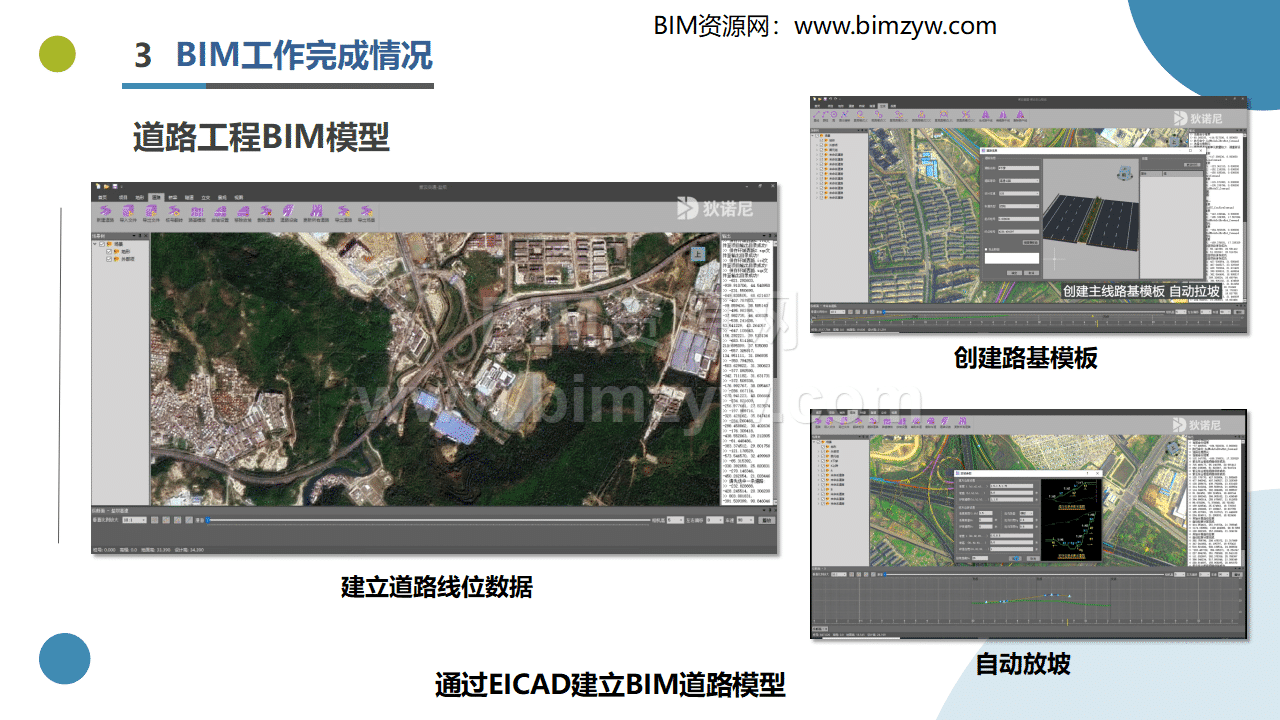The height and width of the screenshot is (720, 1280).
Task: Click 3D road model preview in roadbed dialog
Action: click(1091, 219)
